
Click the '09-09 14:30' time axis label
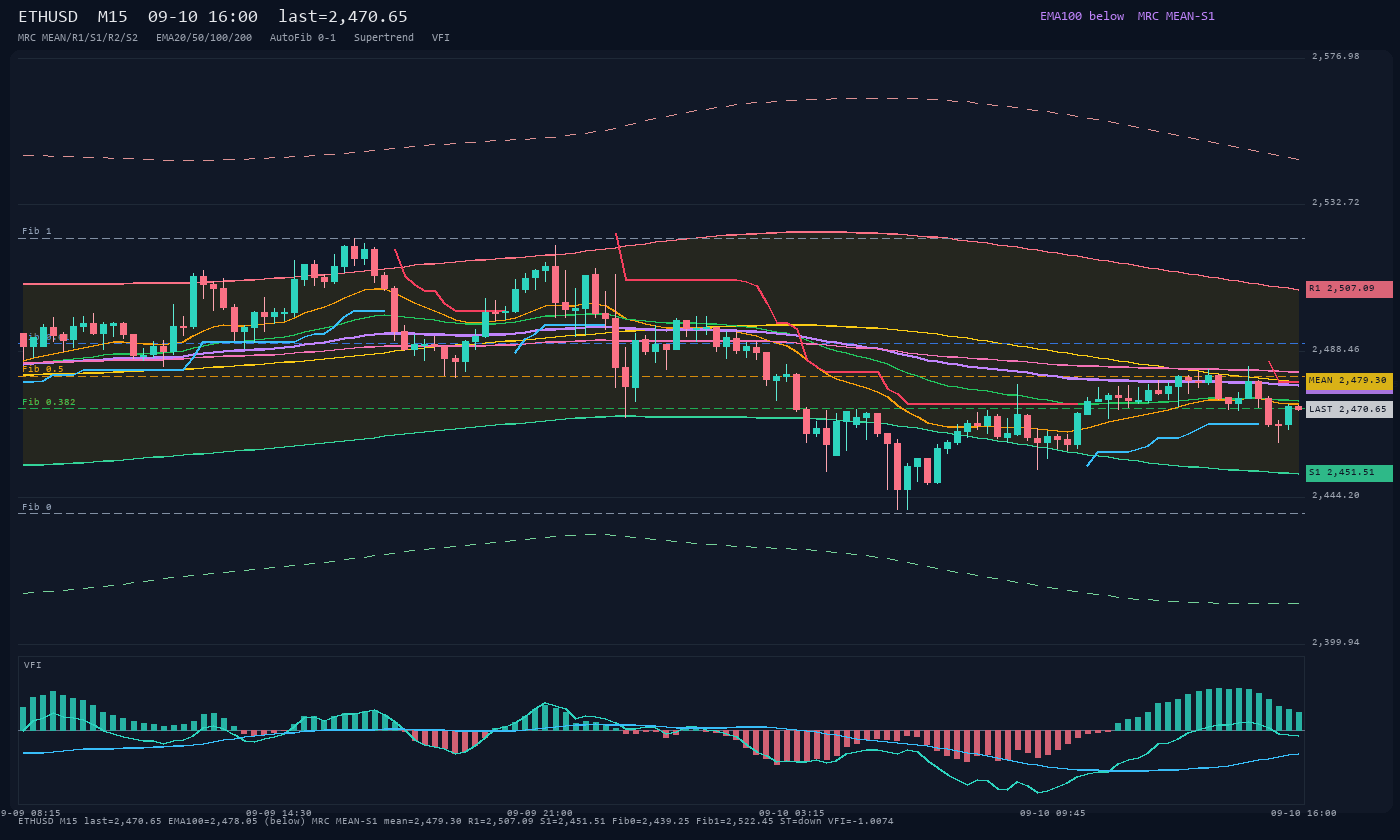click(x=279, y=813)
